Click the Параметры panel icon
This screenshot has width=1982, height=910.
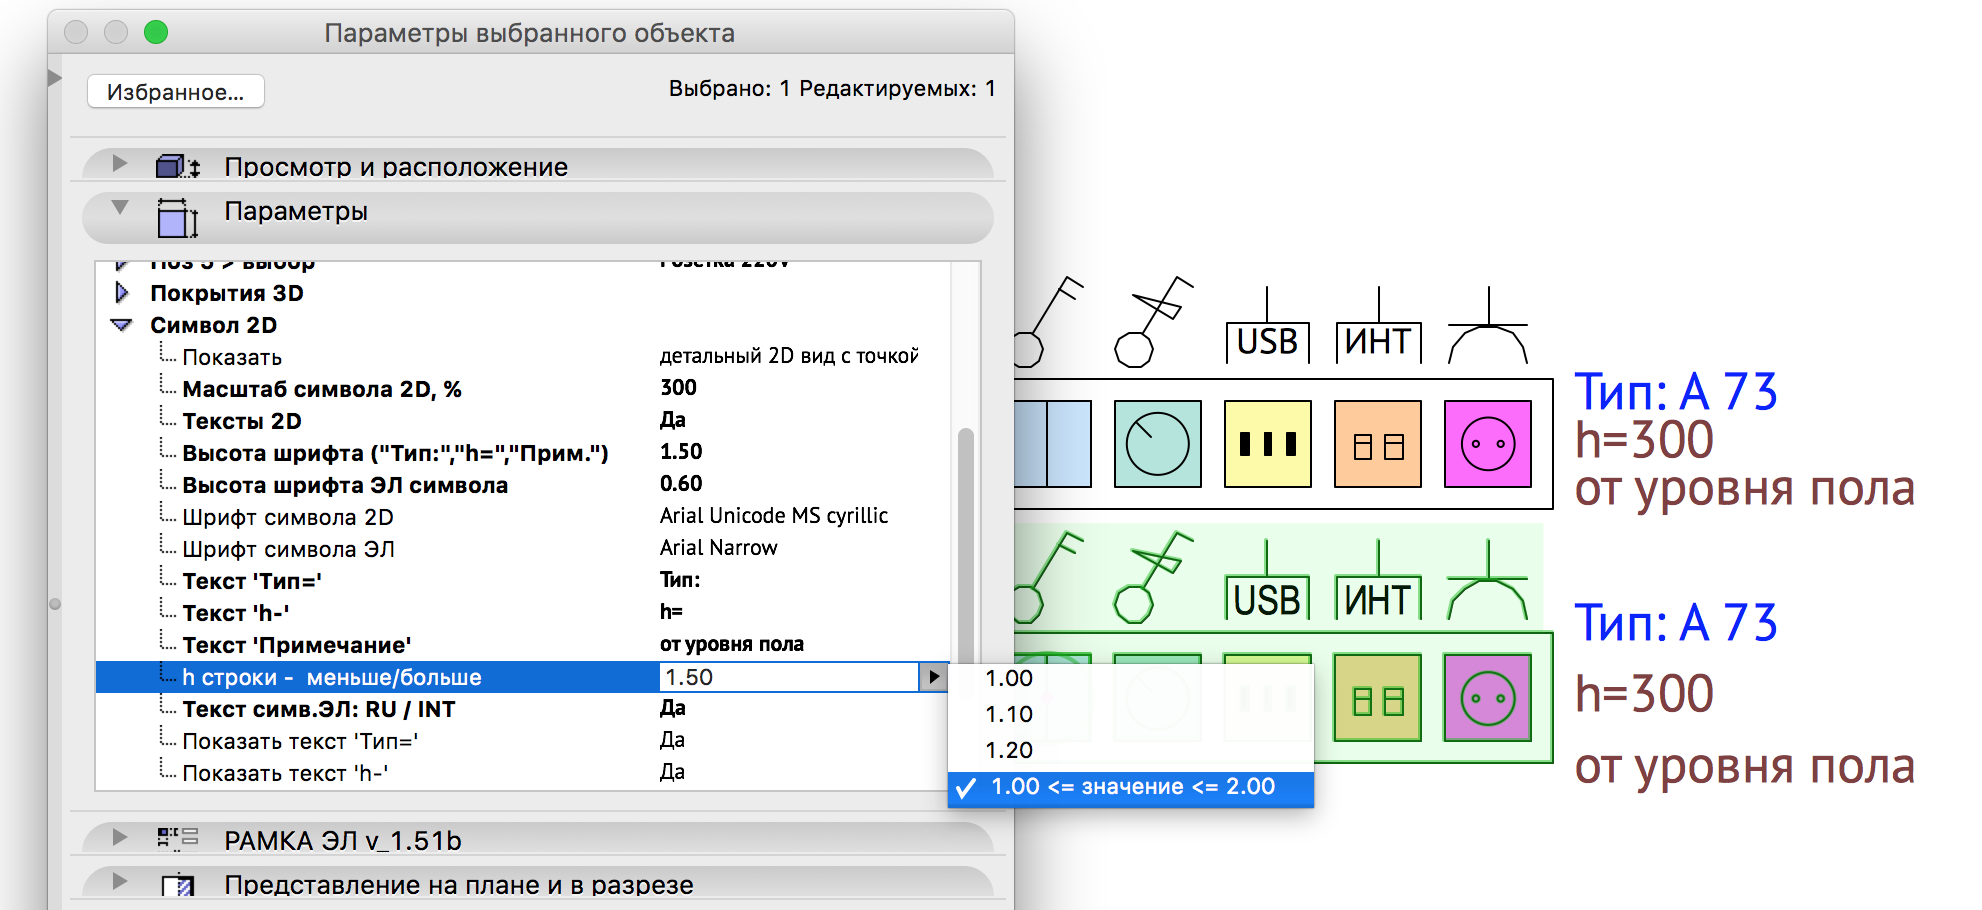177,217
